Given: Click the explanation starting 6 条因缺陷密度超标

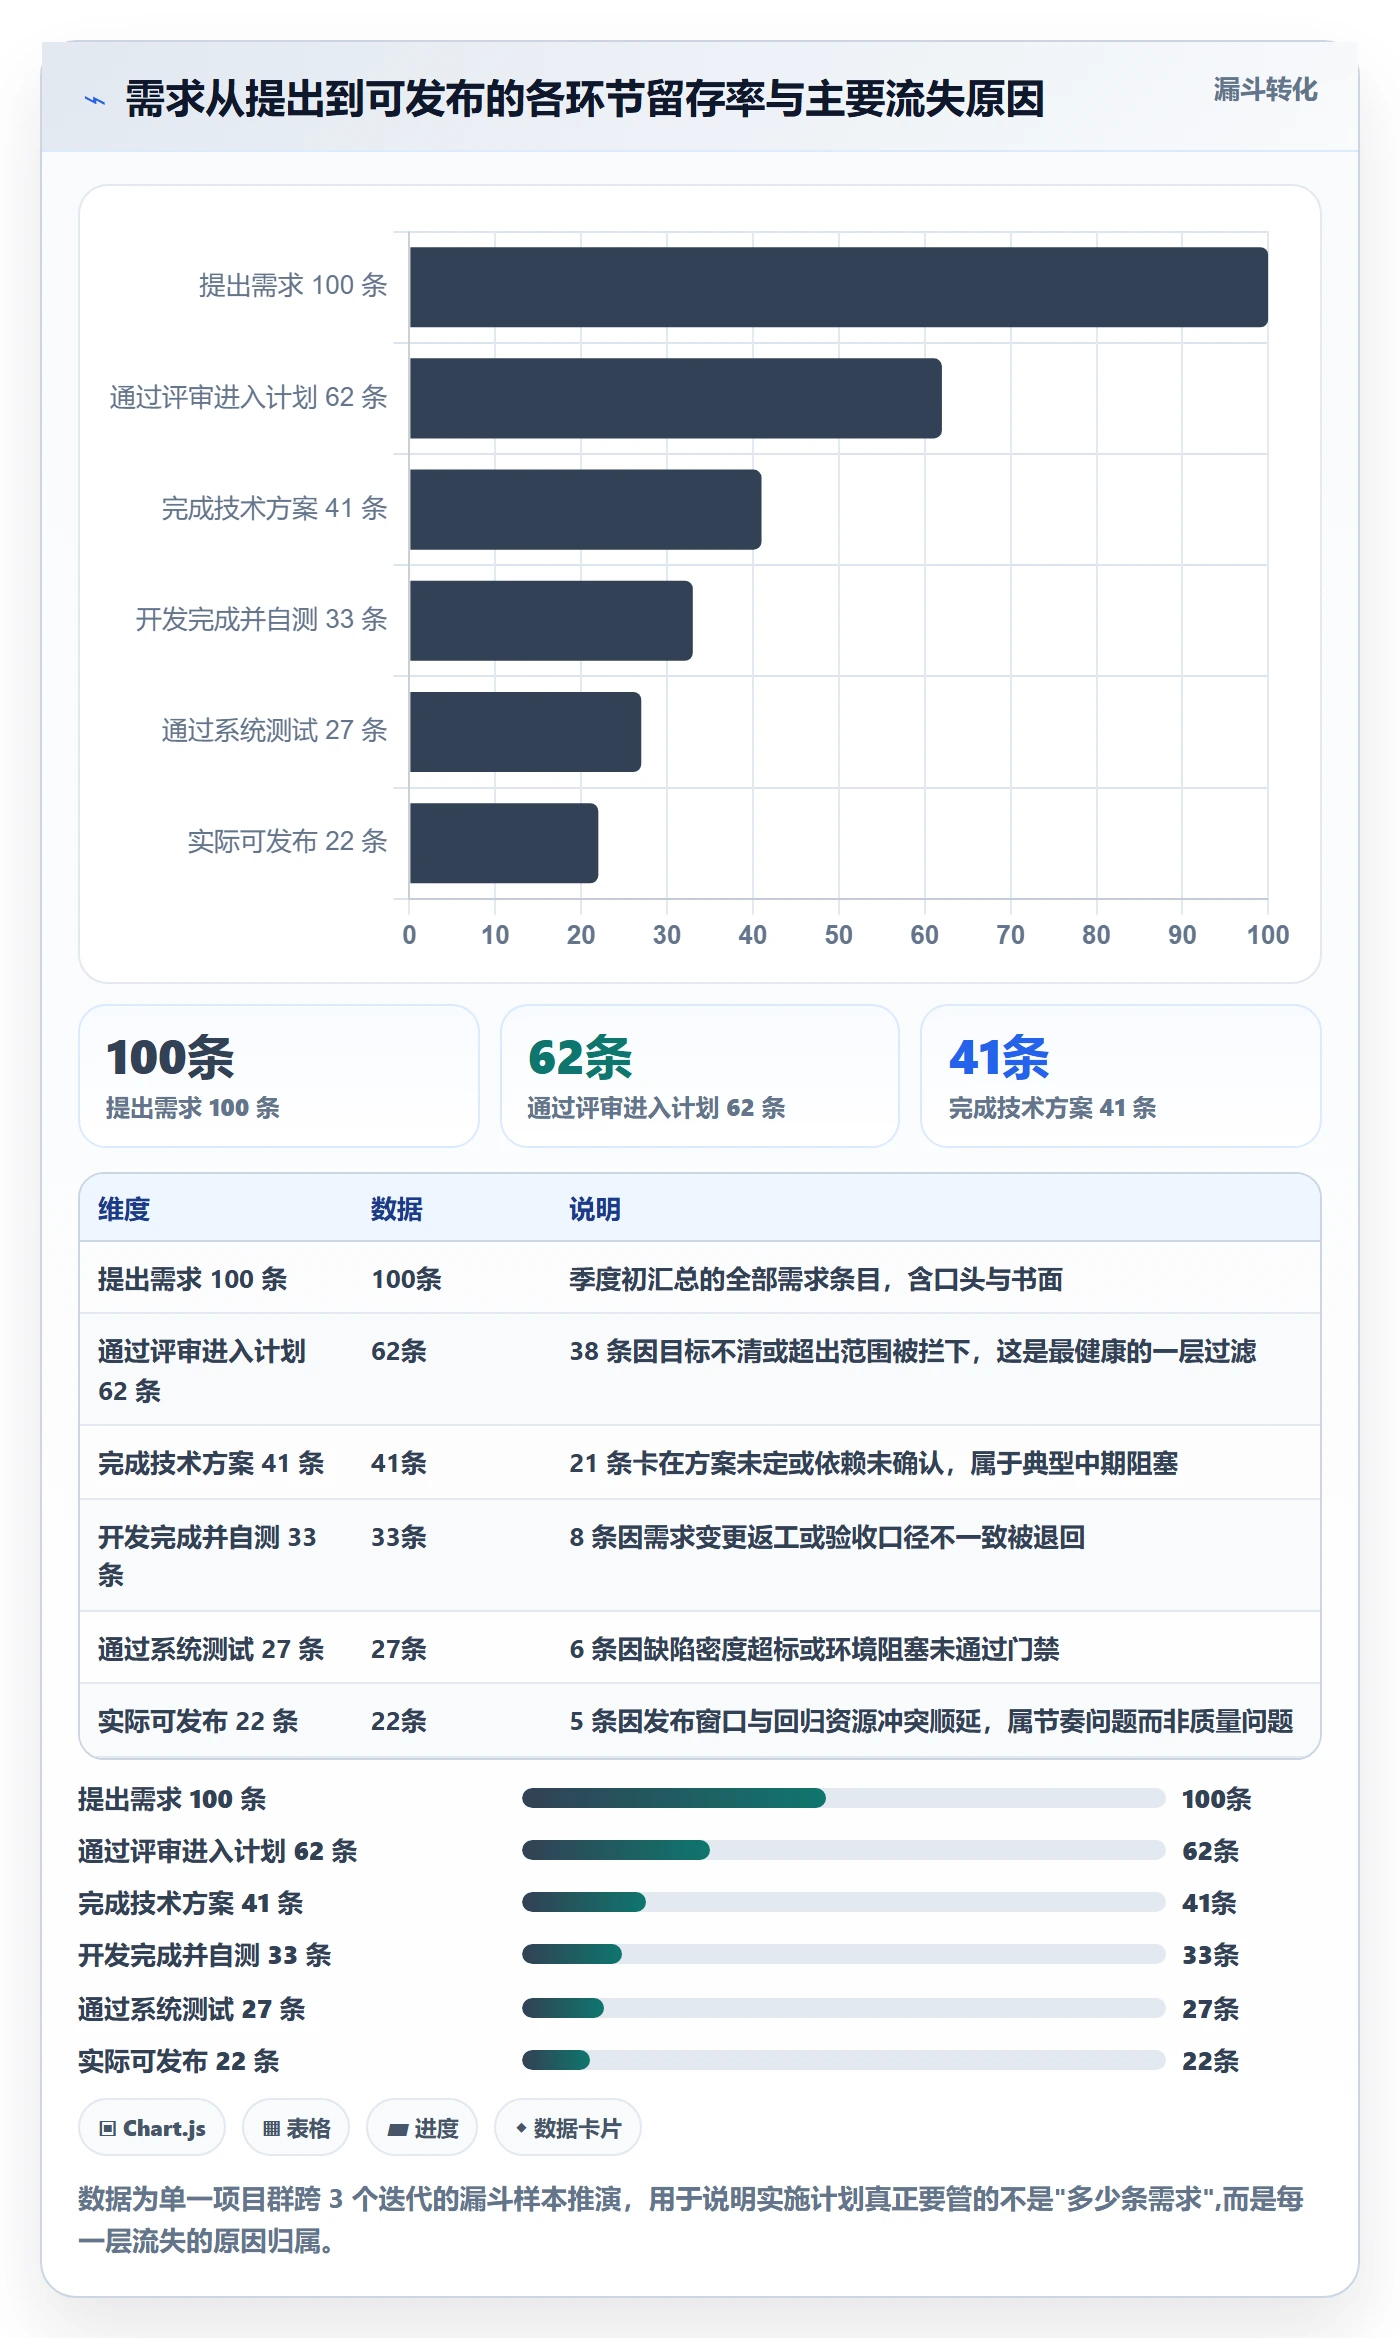Looking at the screenshot, I should (x=814, y=1649).
